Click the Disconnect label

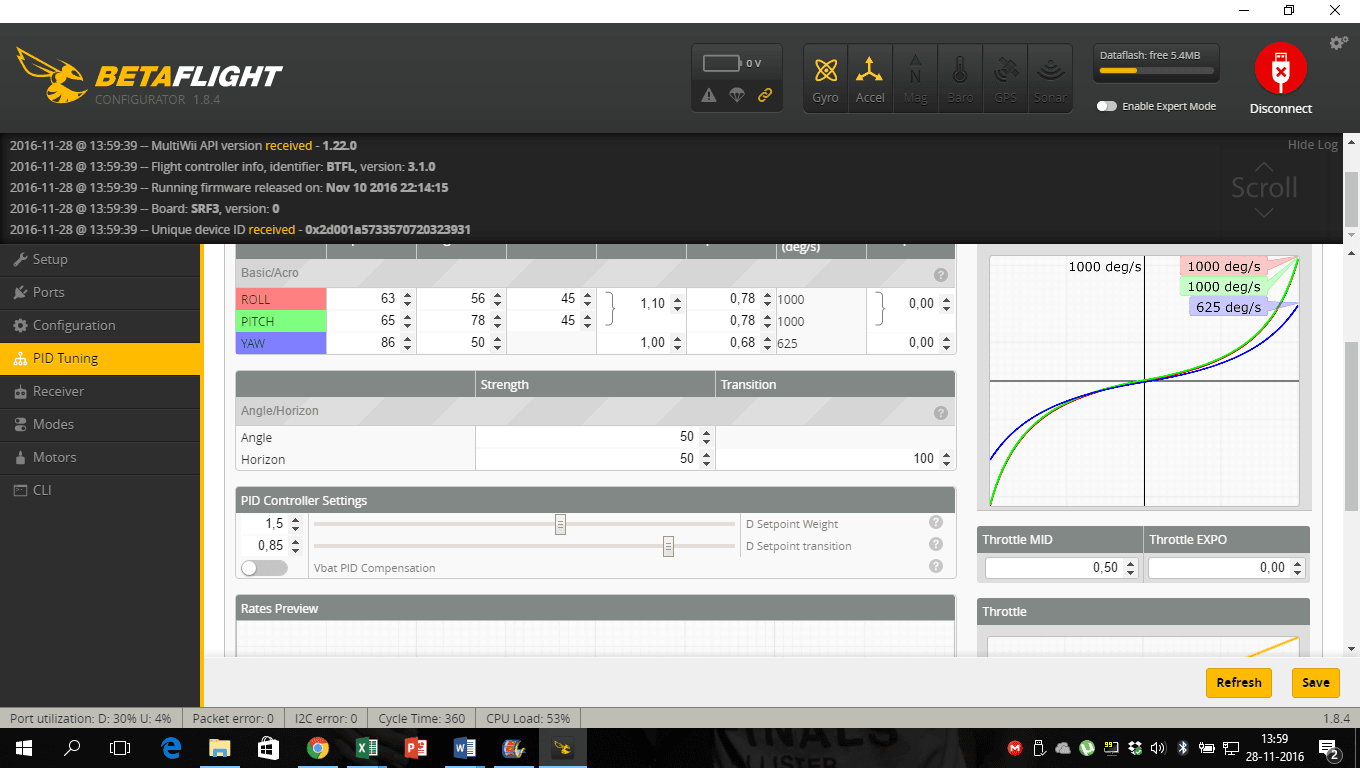click(1281, 109)
